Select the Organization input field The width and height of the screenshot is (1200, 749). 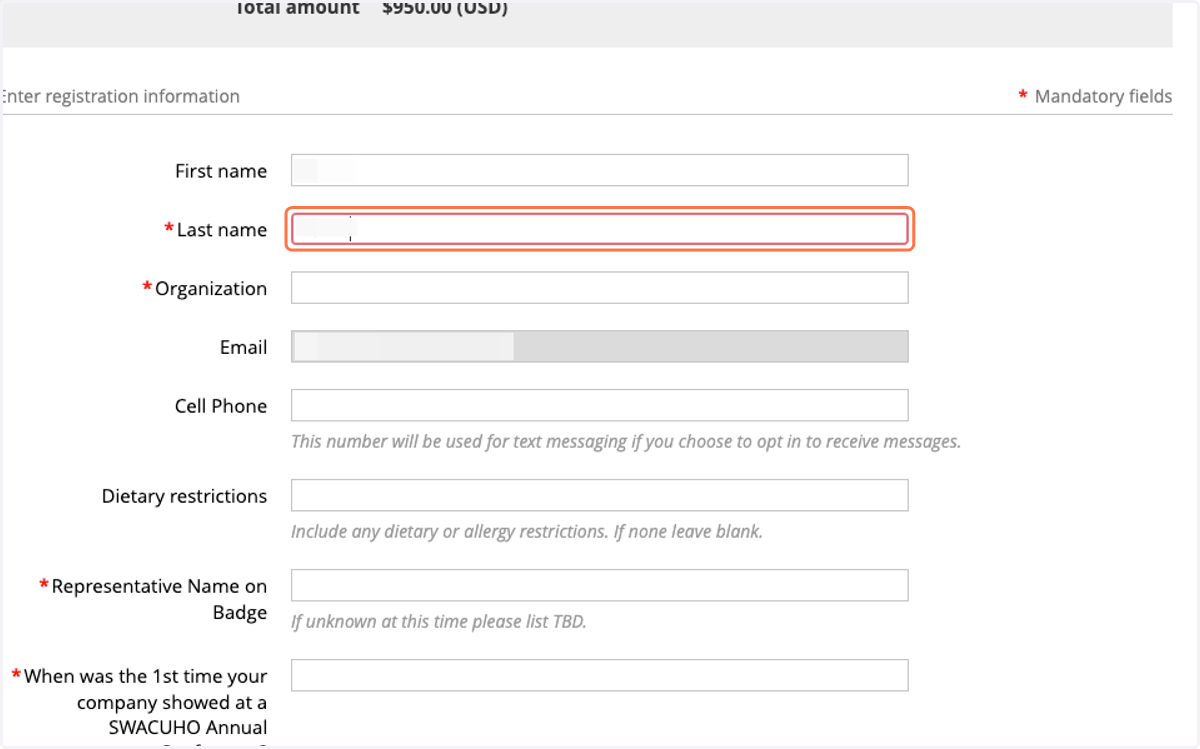click(599, 288)
